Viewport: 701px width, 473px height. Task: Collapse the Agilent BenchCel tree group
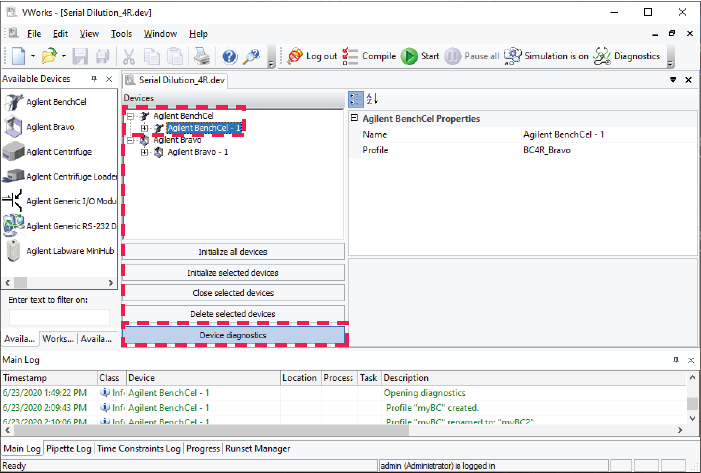point(130,116)
